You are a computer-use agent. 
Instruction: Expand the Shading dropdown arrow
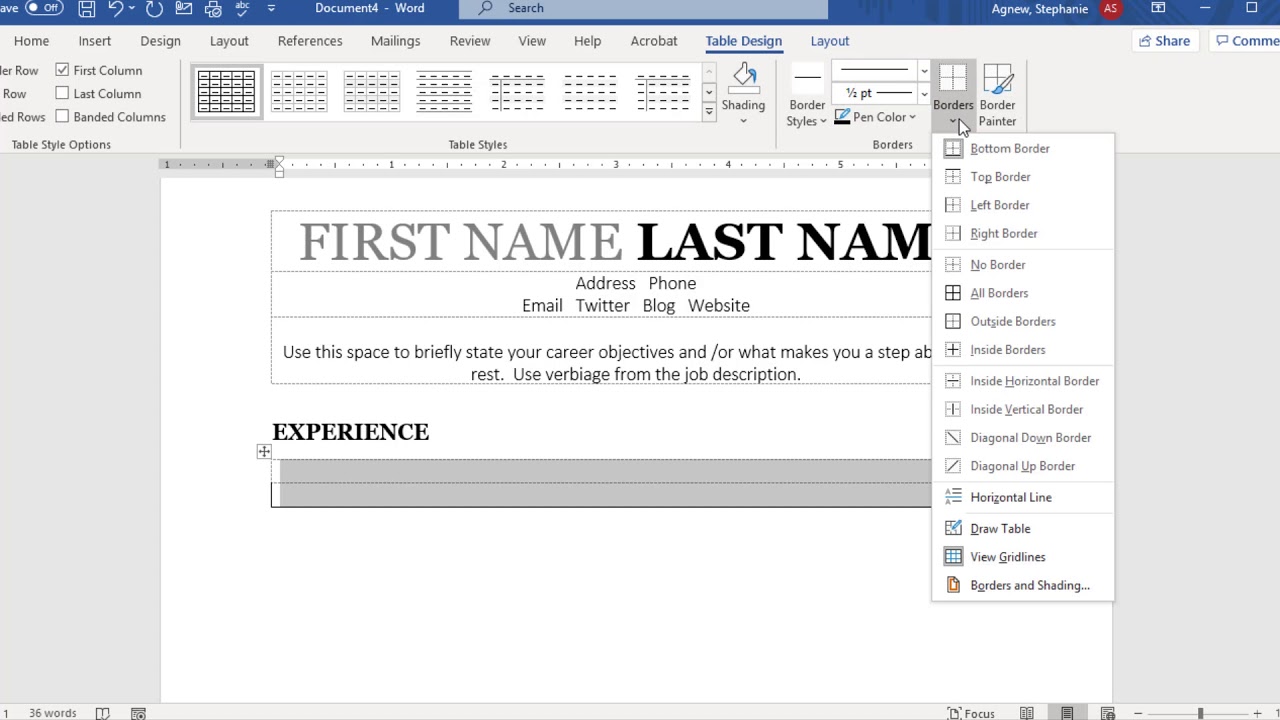point(743,121)
